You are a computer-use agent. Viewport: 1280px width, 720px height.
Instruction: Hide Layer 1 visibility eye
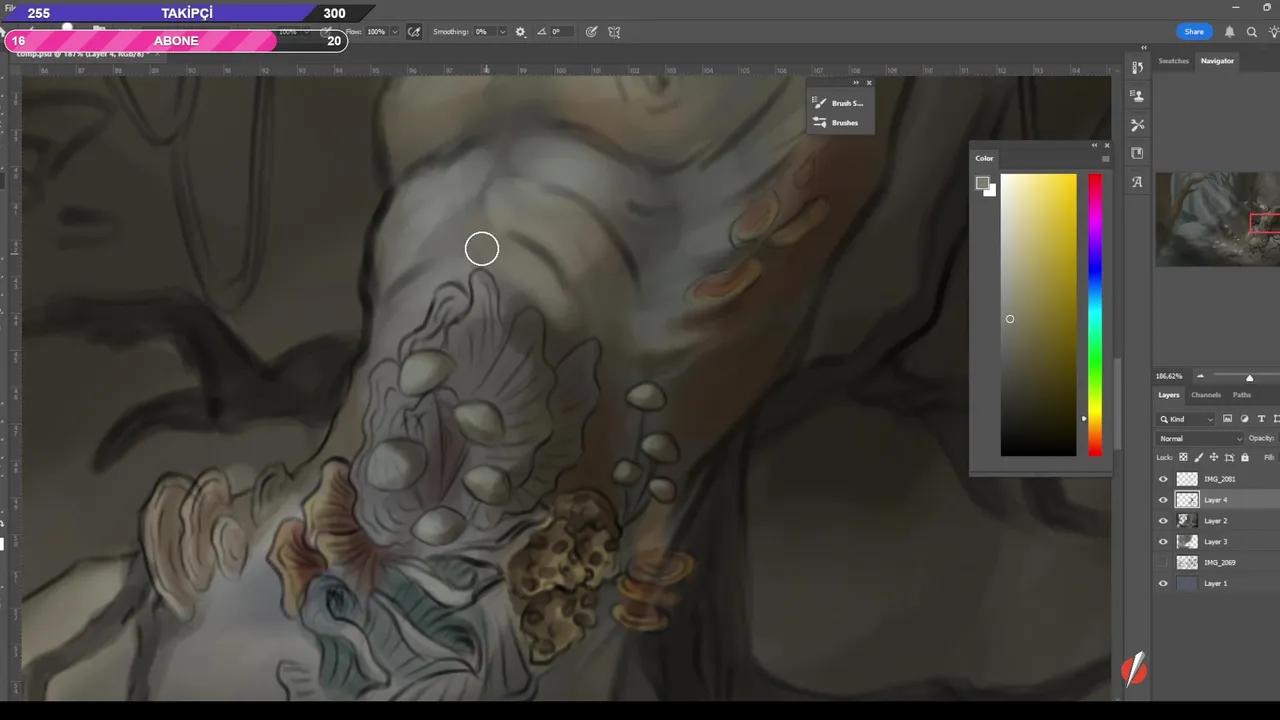click(x=1162, y=583)
